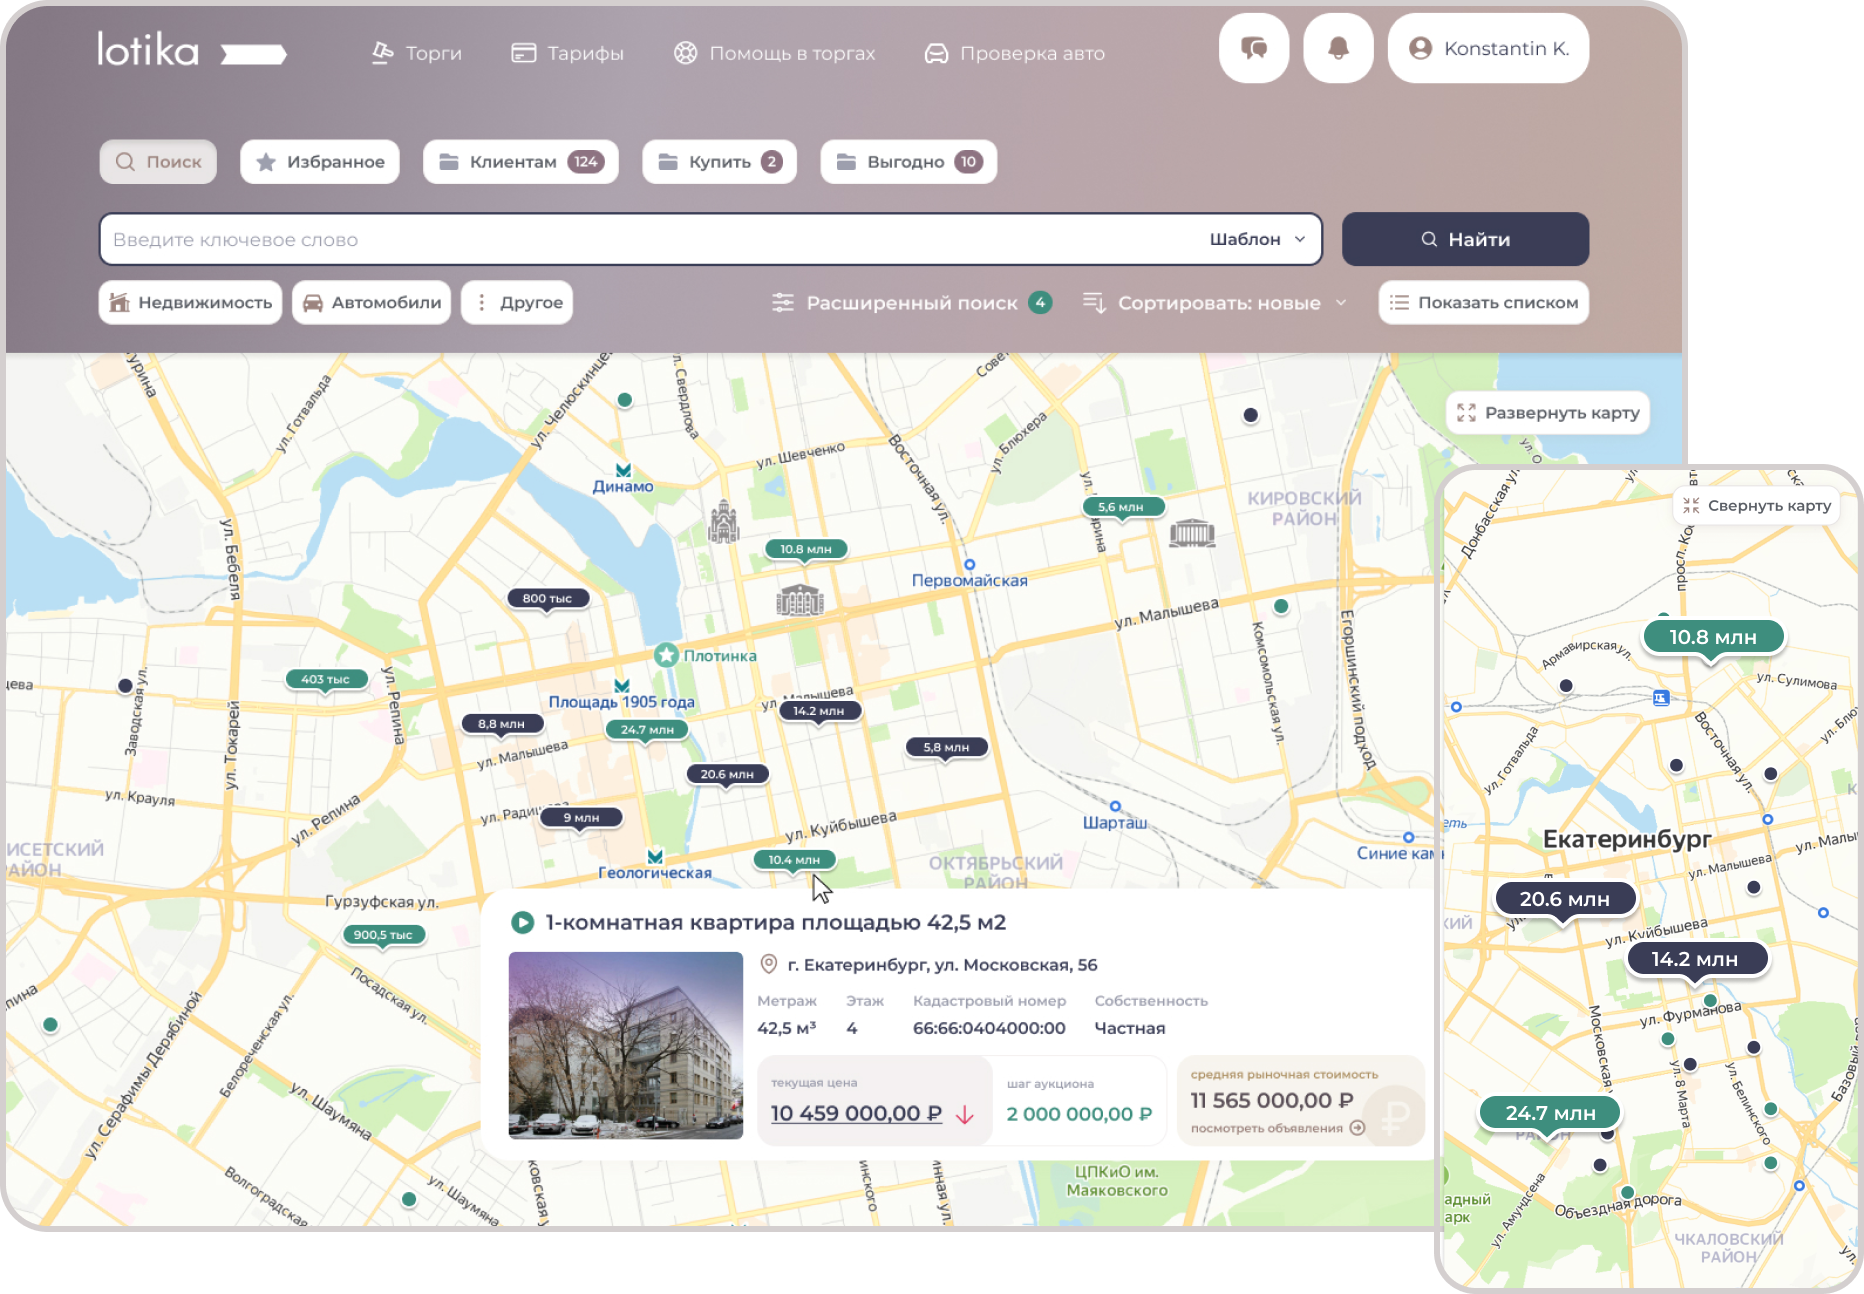Click the dark dot marker on Заводская ул.
This screenshot has height=1294, width=1864.
click(125, 686)
